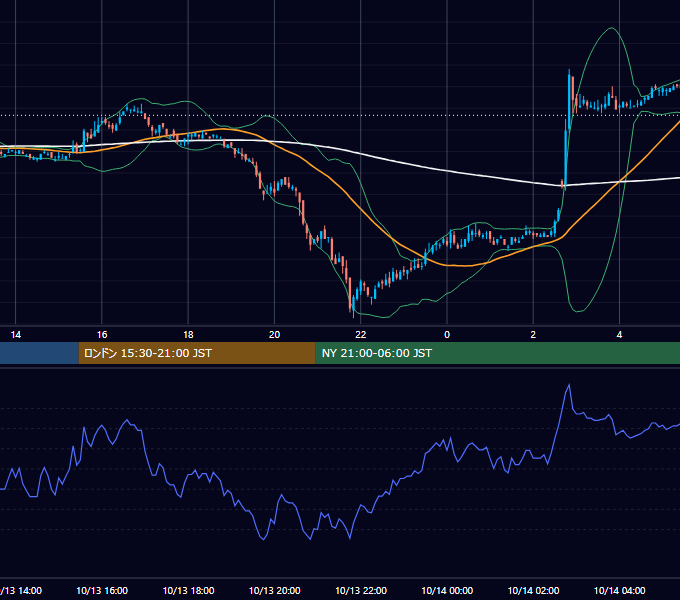Screen dimensions: 680x600
Task: Click the 10/14 02:00 date label
Action: pyautogui.click(x=533, y=591)
